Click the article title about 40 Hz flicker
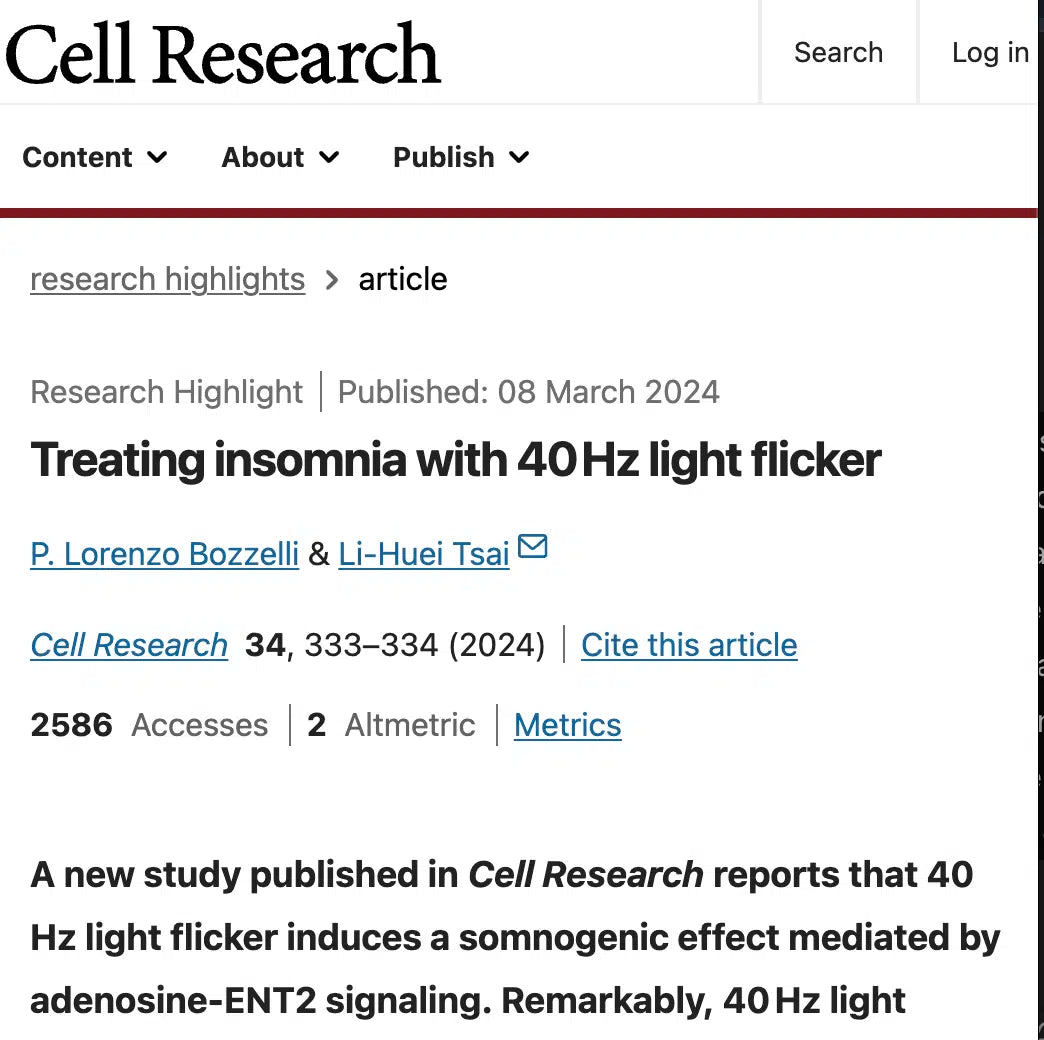 click(456, 460)
